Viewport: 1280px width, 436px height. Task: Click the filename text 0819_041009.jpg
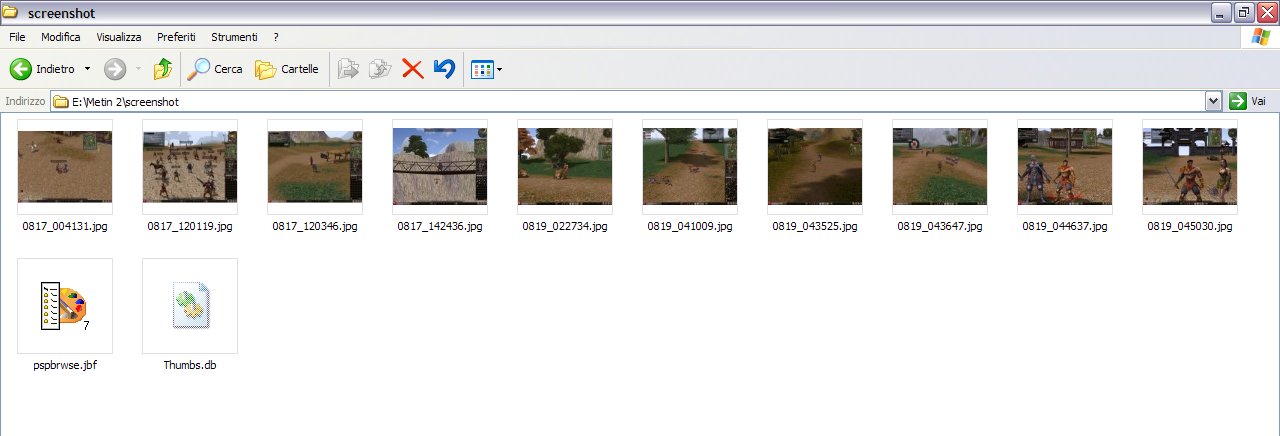click(x=690, y=227)
